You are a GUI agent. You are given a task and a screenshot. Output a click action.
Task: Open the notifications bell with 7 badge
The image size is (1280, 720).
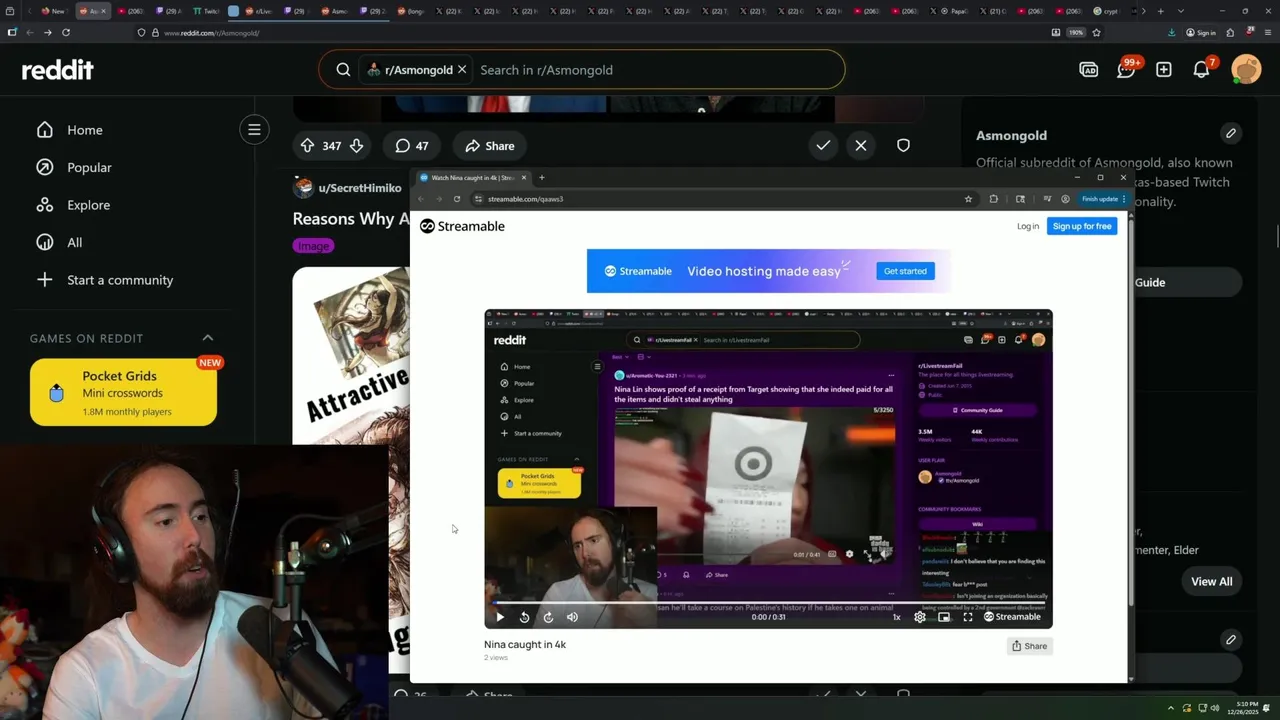pyautogui.click(x=1203, y=69)
